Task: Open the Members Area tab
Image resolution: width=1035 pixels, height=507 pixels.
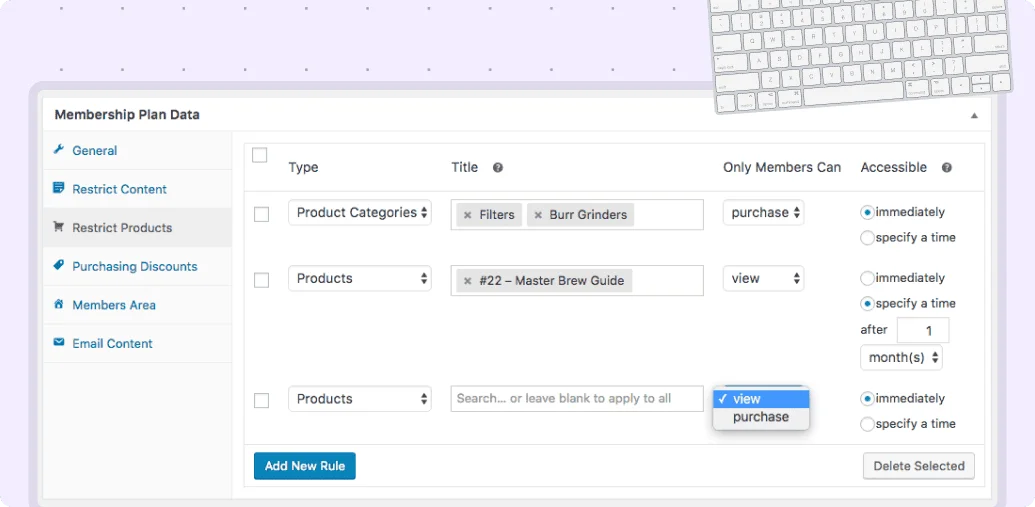Action: pyautogui.click(x=137, y=305)
